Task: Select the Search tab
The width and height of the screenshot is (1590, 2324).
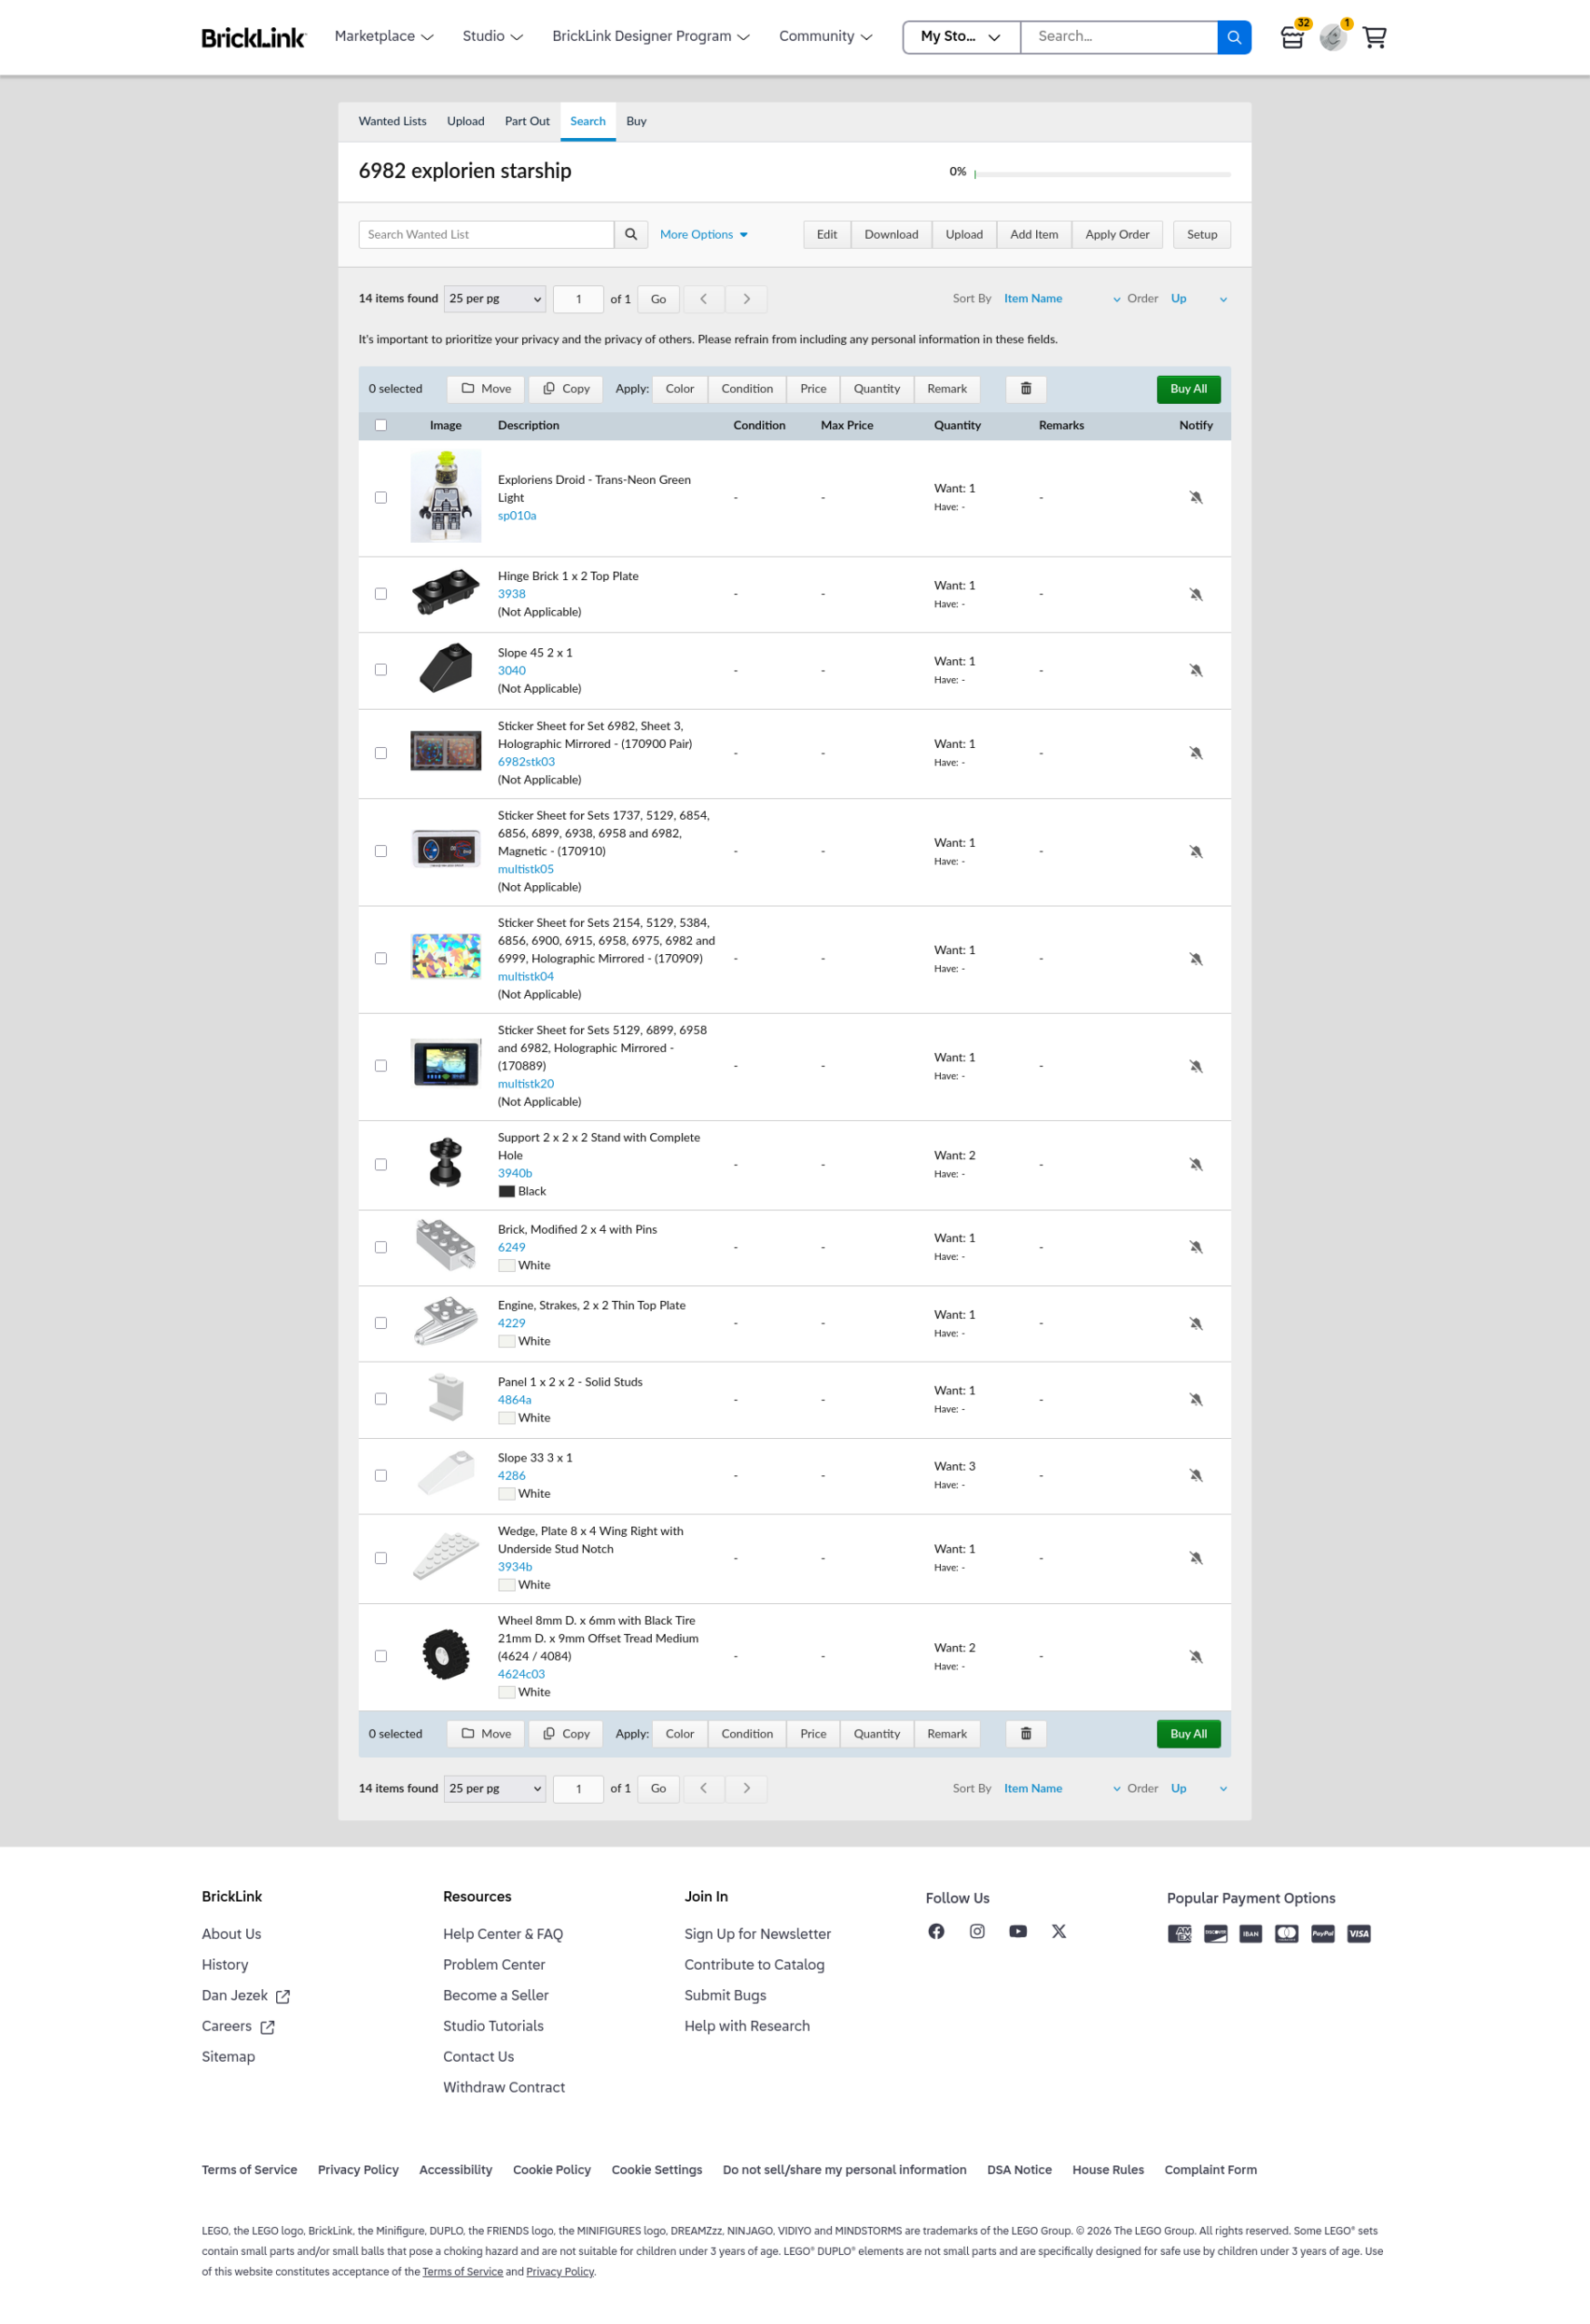Action: (588, 121)
